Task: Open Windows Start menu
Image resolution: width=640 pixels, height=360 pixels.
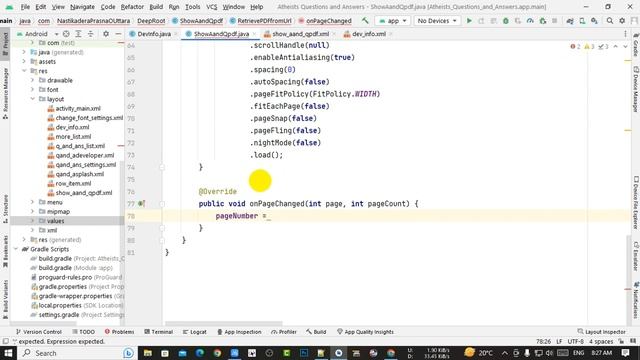Action: coord(8,353)
